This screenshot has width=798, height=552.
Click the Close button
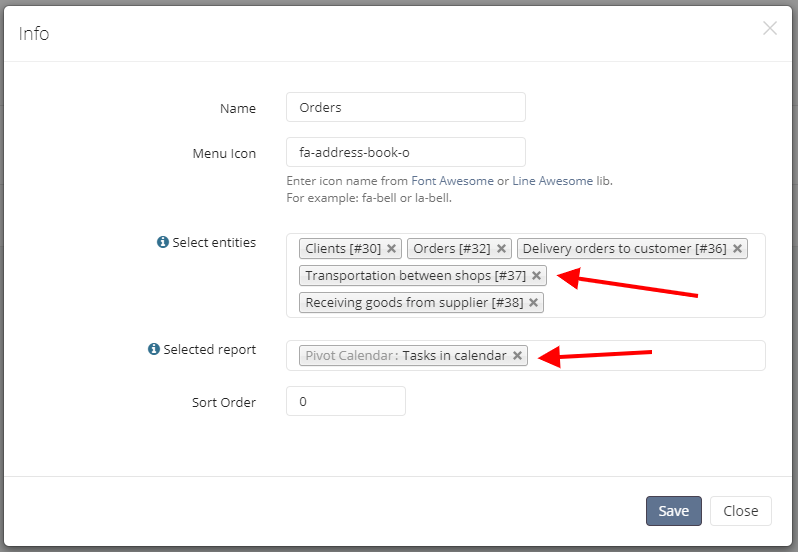point(741,511)
